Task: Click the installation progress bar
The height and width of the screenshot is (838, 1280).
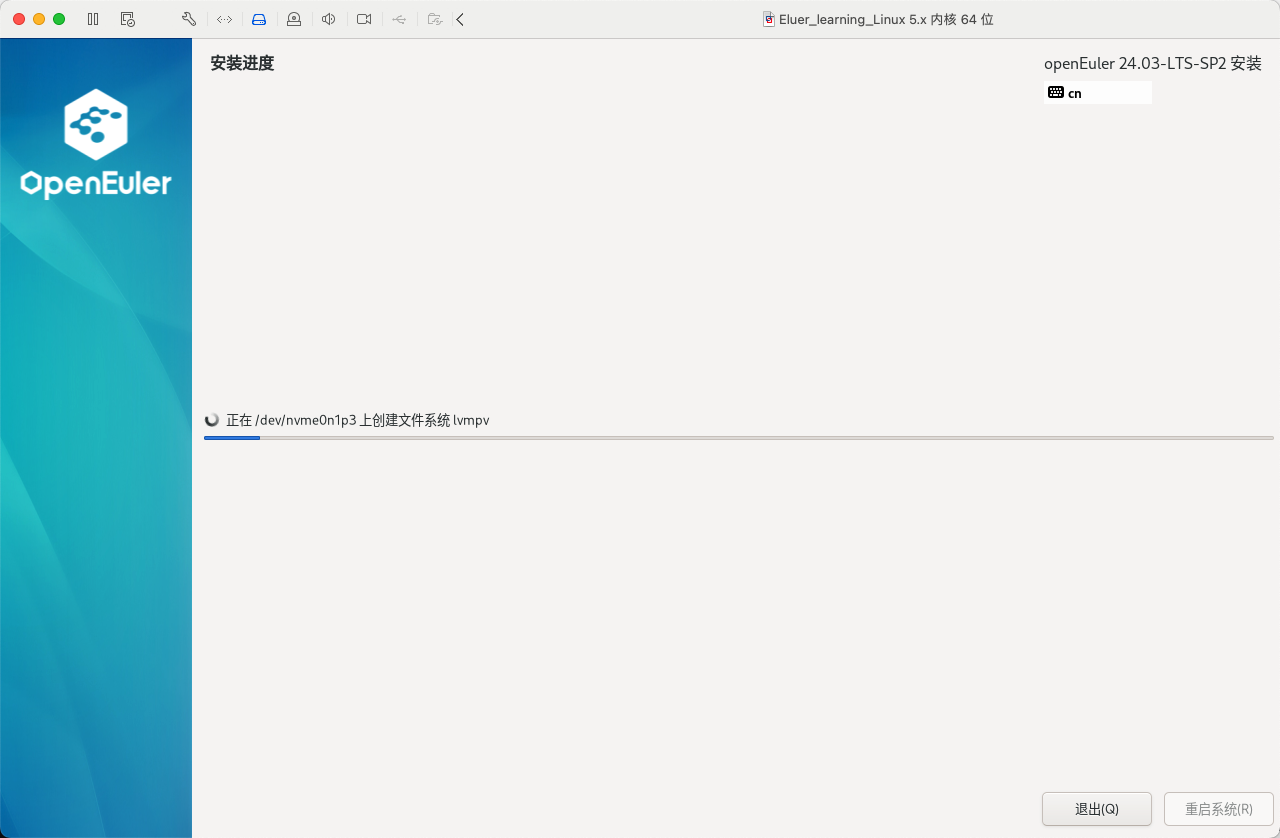Action: [x=739, y=438]
